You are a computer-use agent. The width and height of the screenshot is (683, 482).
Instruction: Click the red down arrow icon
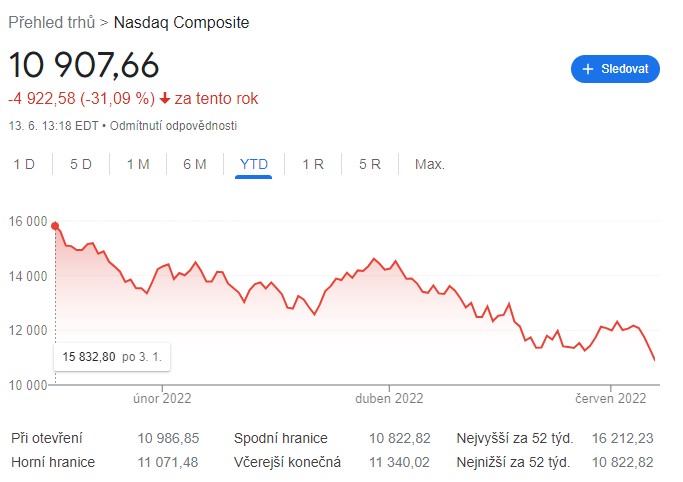tap(165, 98)
